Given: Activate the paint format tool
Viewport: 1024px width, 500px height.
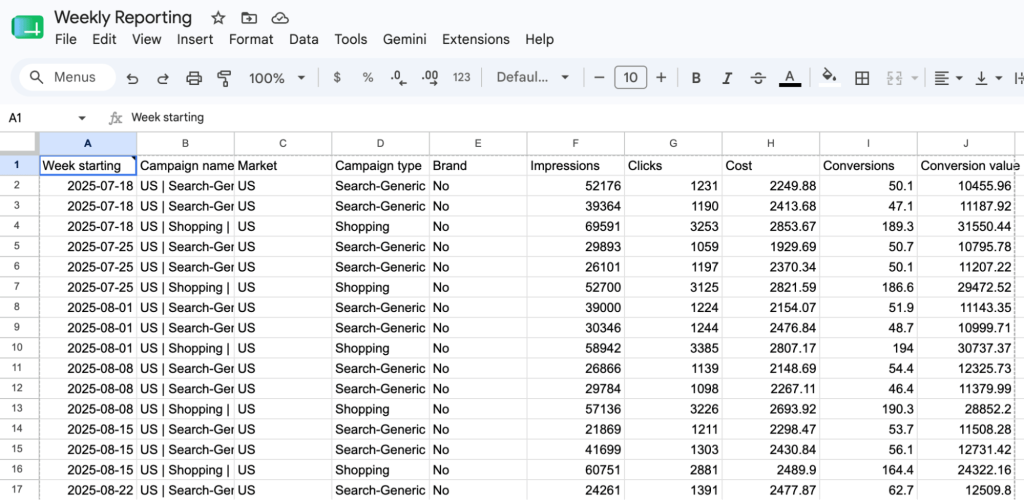Looking at the screenshot, I should pos(225,78).
